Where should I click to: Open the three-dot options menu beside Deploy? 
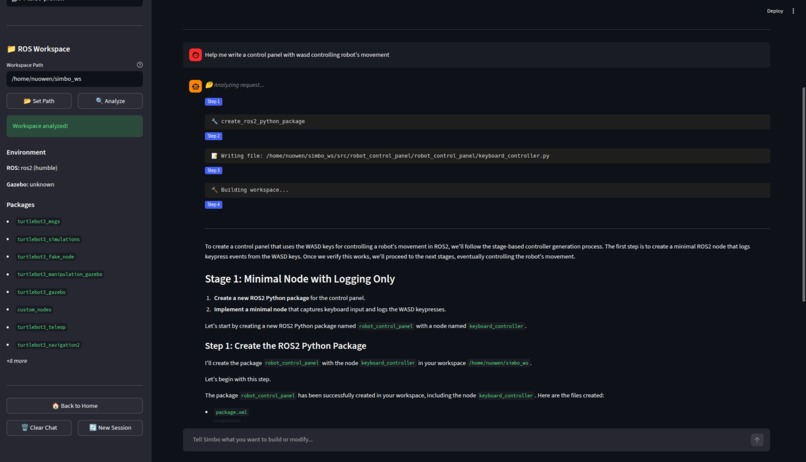793,11
